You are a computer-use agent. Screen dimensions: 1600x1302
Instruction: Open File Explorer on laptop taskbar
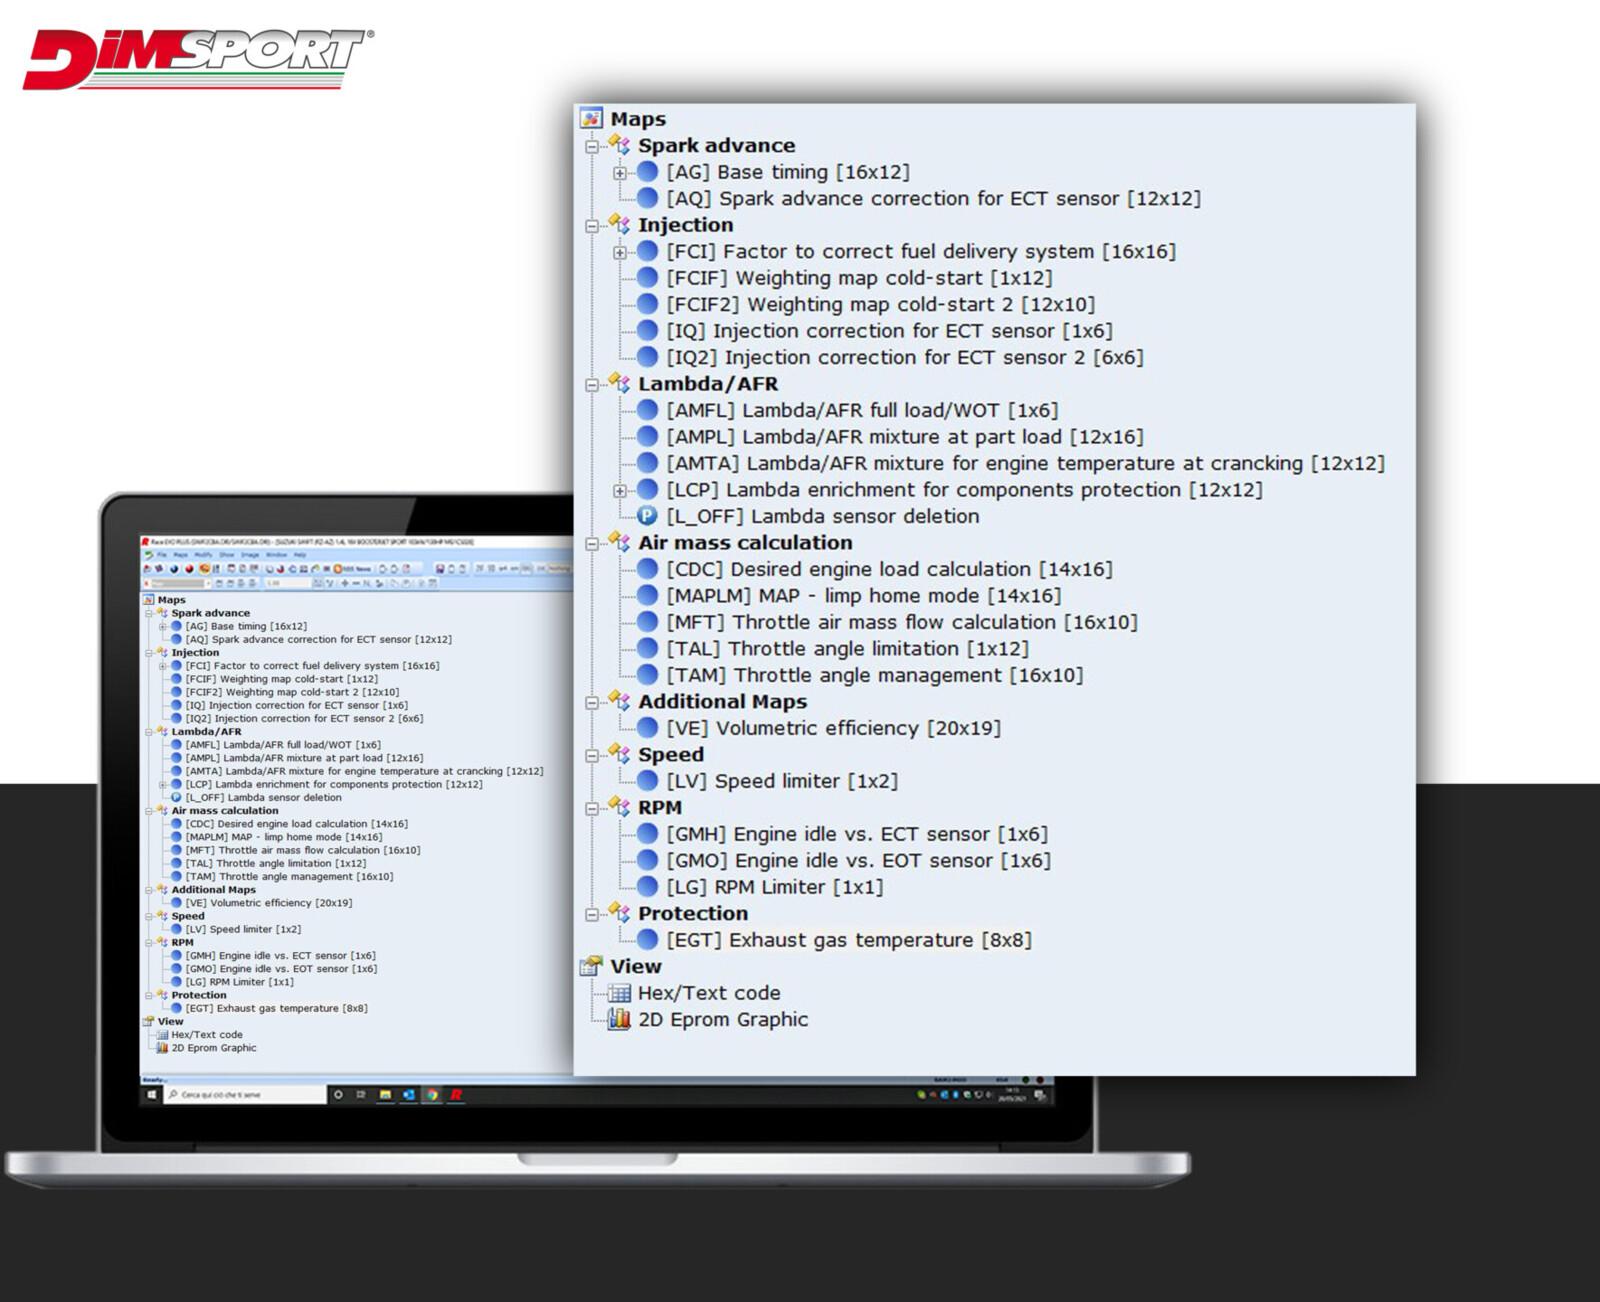[x=385, y=1095]
